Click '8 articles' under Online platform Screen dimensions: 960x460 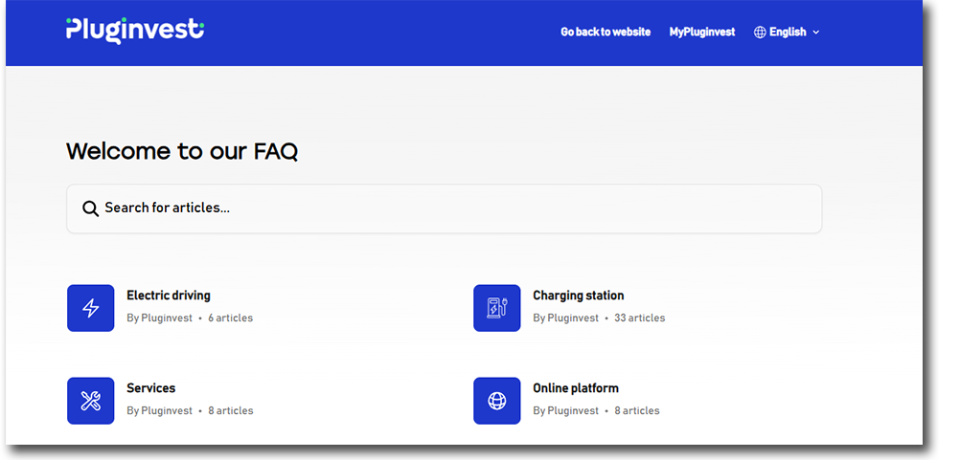point(637,410)
